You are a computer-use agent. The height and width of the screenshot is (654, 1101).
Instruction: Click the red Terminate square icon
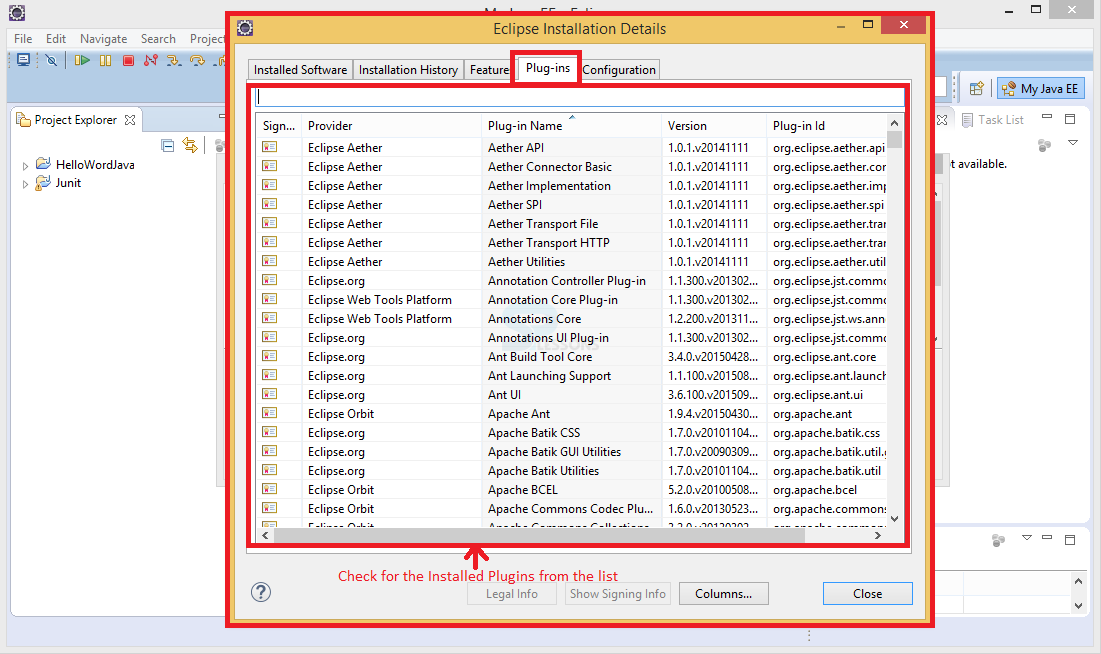pos(128,60)
